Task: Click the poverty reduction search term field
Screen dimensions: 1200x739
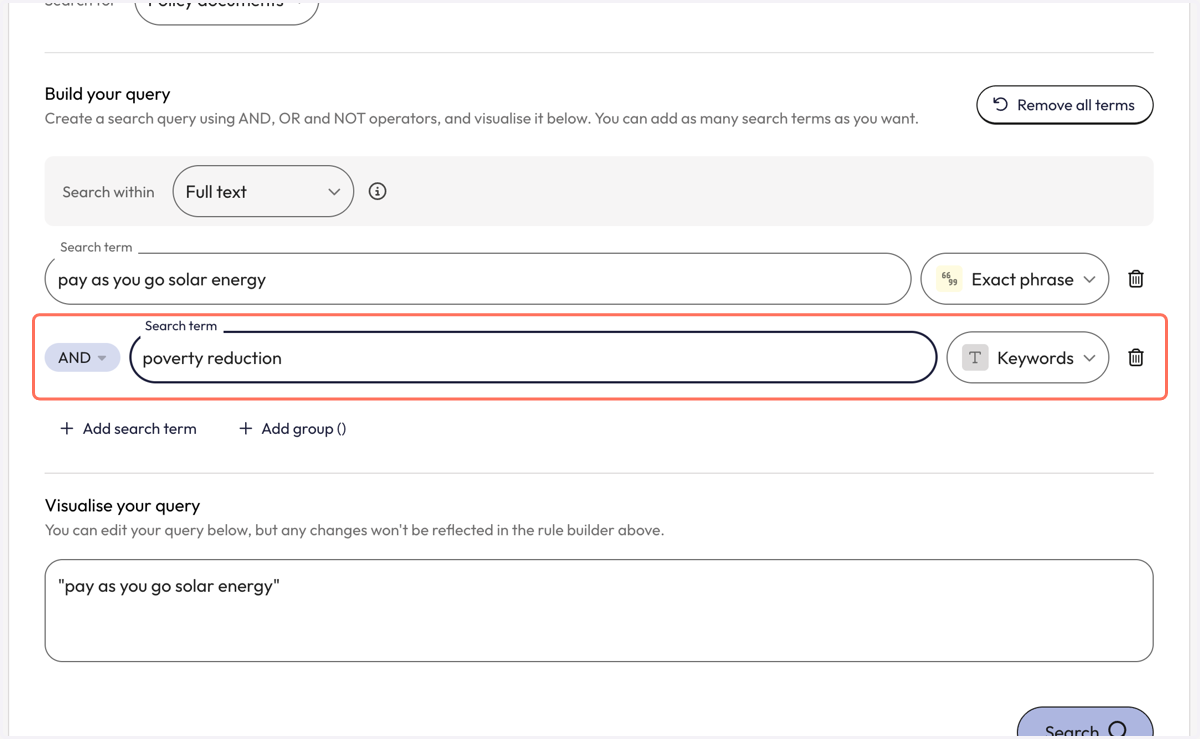Action: click(x=533, y=357)
